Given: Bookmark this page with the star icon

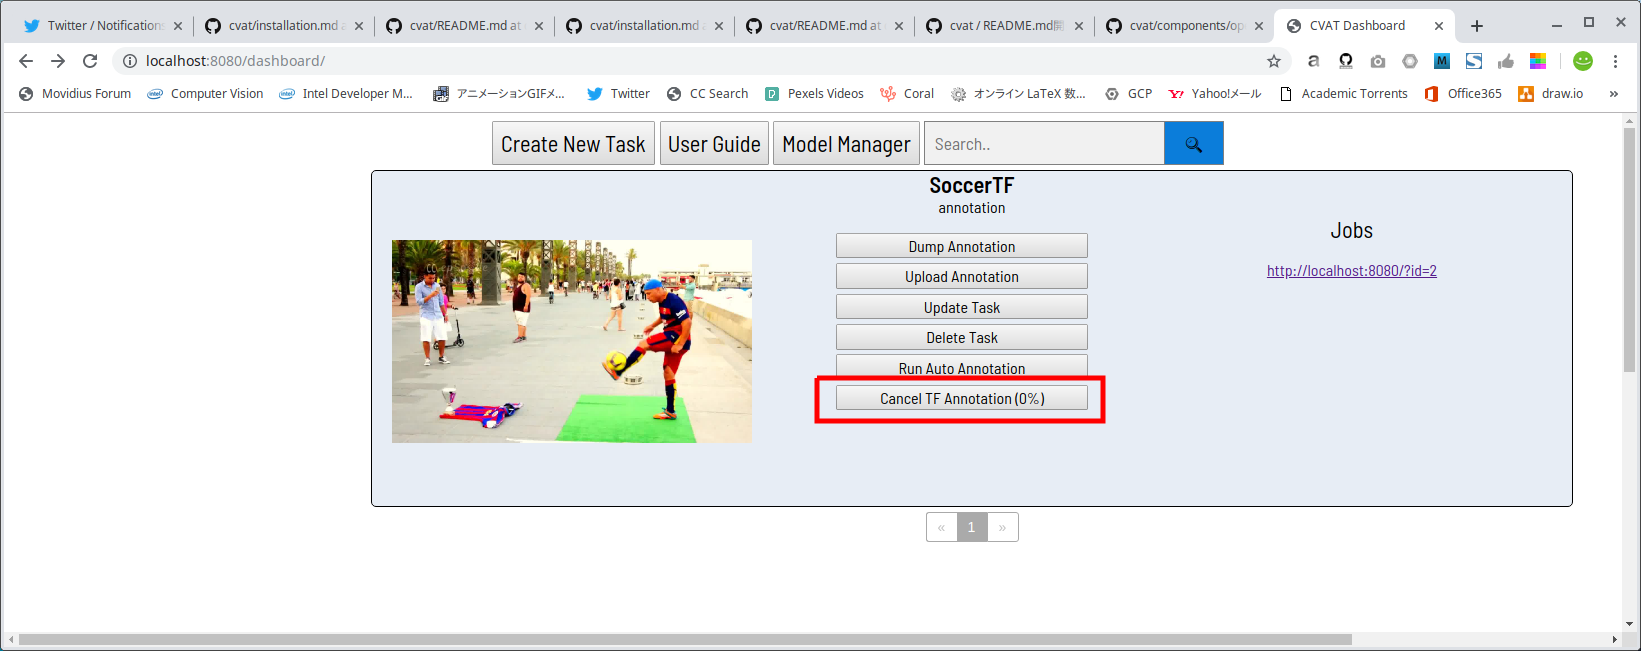Looking at the screenshot, I should 1274,61.
